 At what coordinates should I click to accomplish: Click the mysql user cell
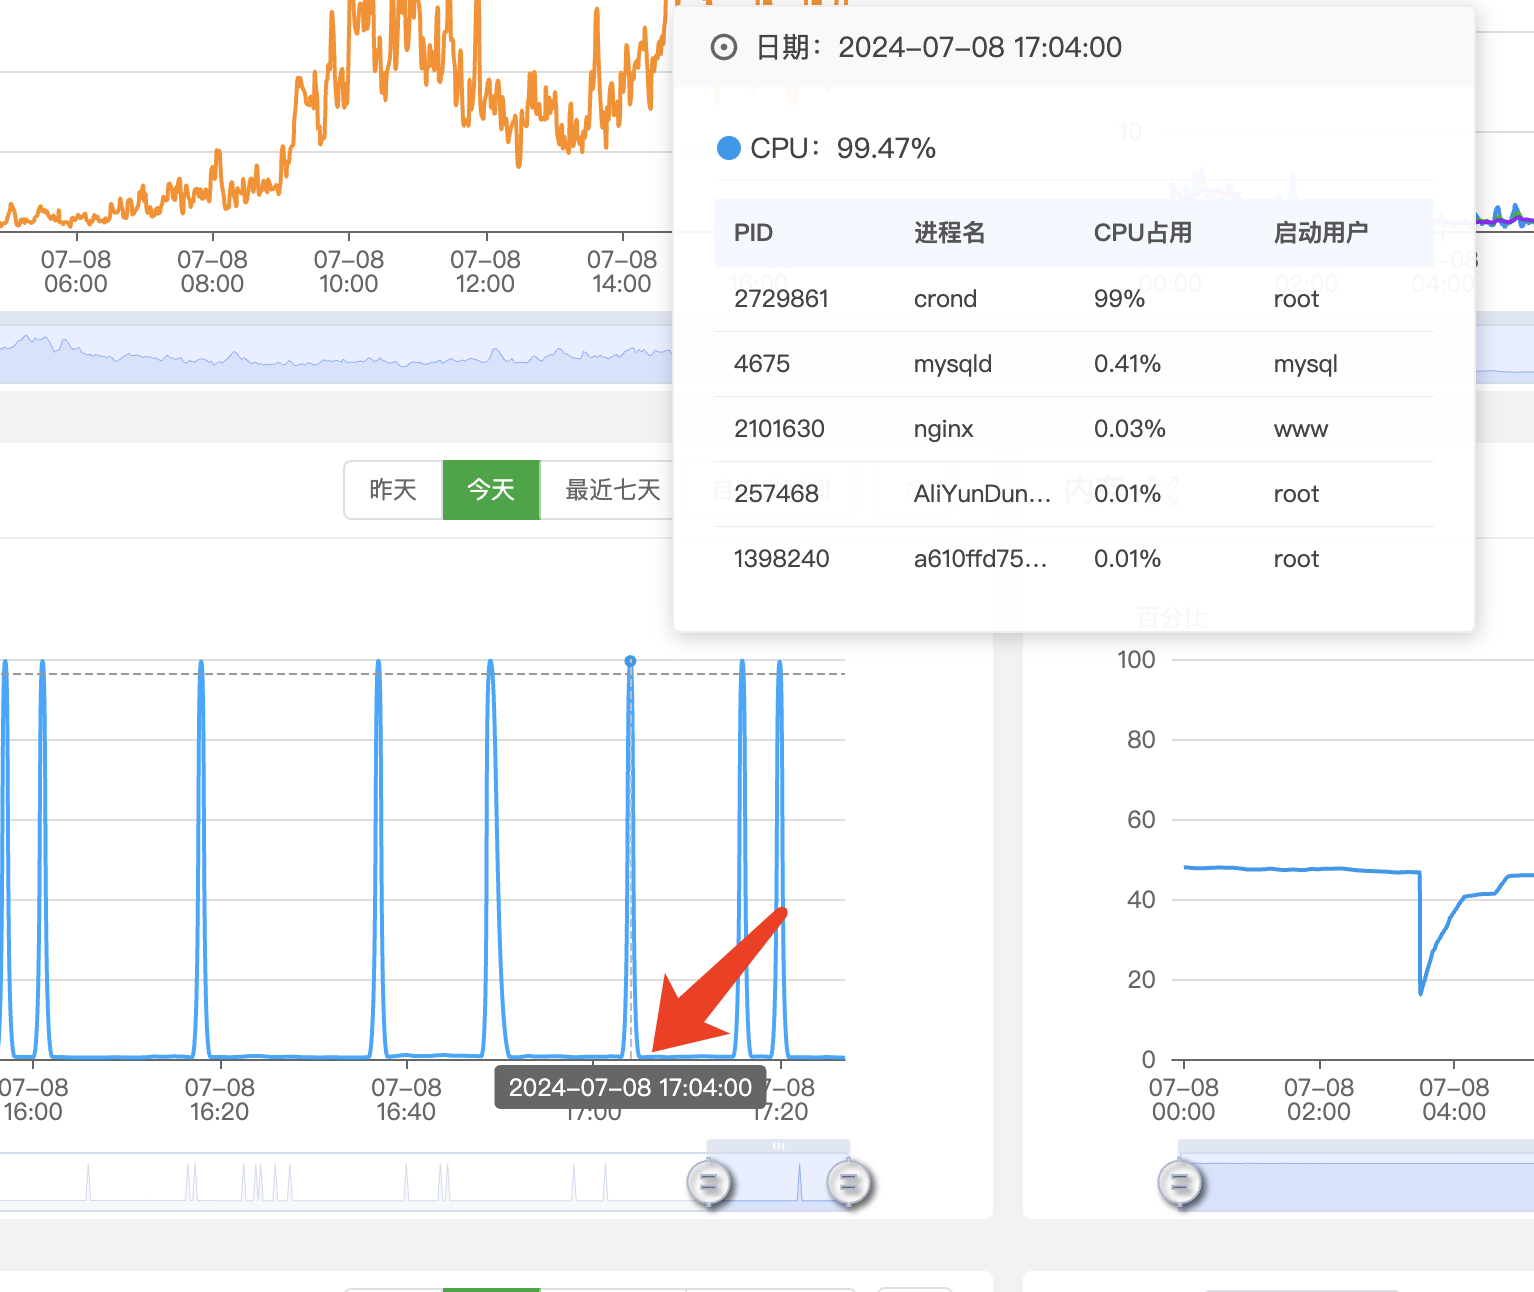1305,364
